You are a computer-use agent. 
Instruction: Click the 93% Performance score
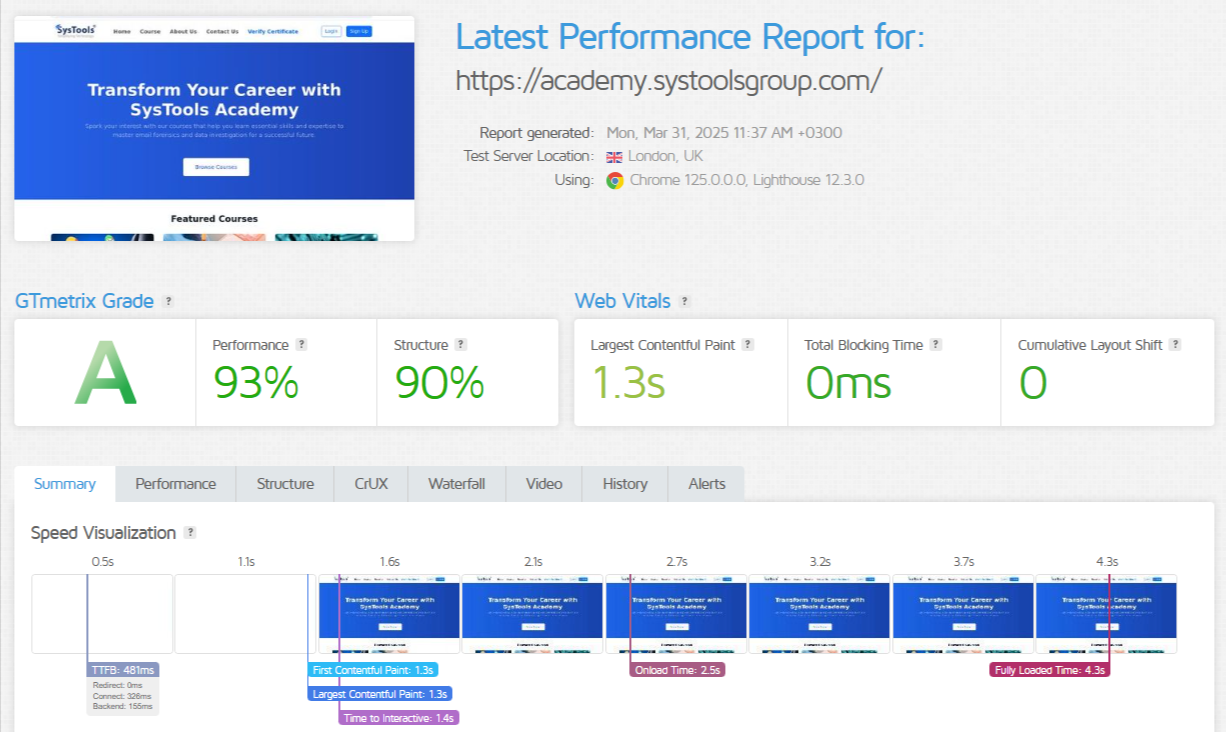tap(256, 383)
